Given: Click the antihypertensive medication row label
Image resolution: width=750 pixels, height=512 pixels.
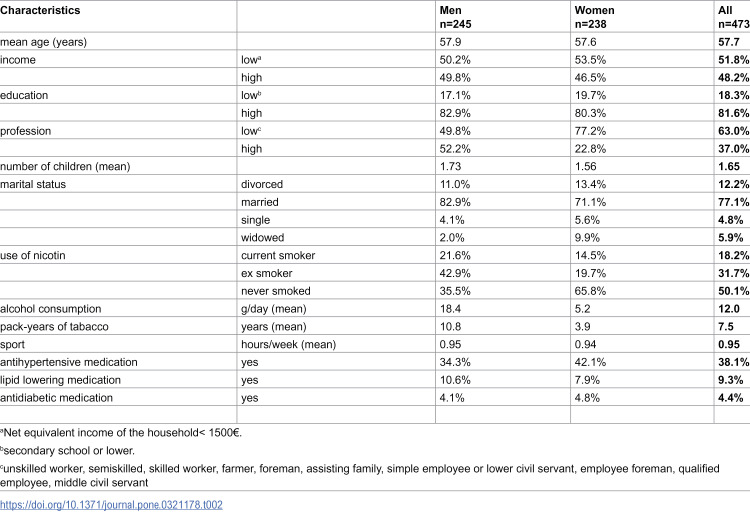Looking at the screenshot, I should tap(68, 362).
